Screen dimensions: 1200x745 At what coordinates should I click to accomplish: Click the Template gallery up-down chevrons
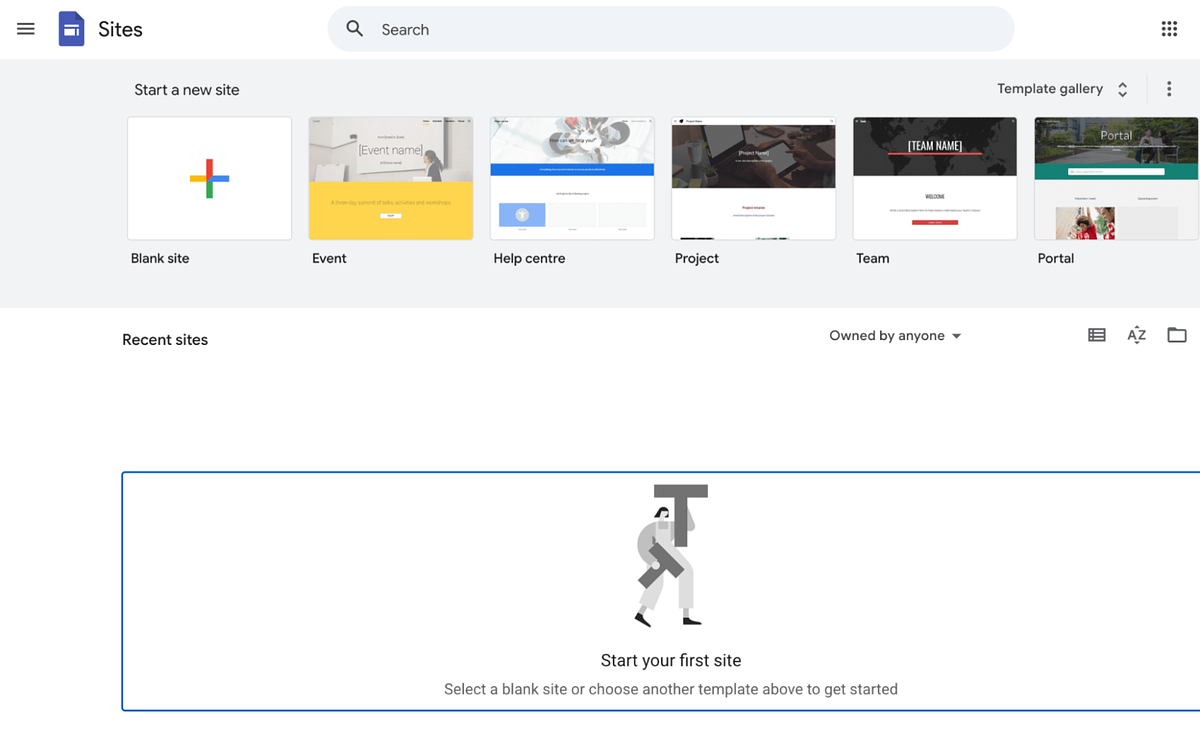point(1122,88)
